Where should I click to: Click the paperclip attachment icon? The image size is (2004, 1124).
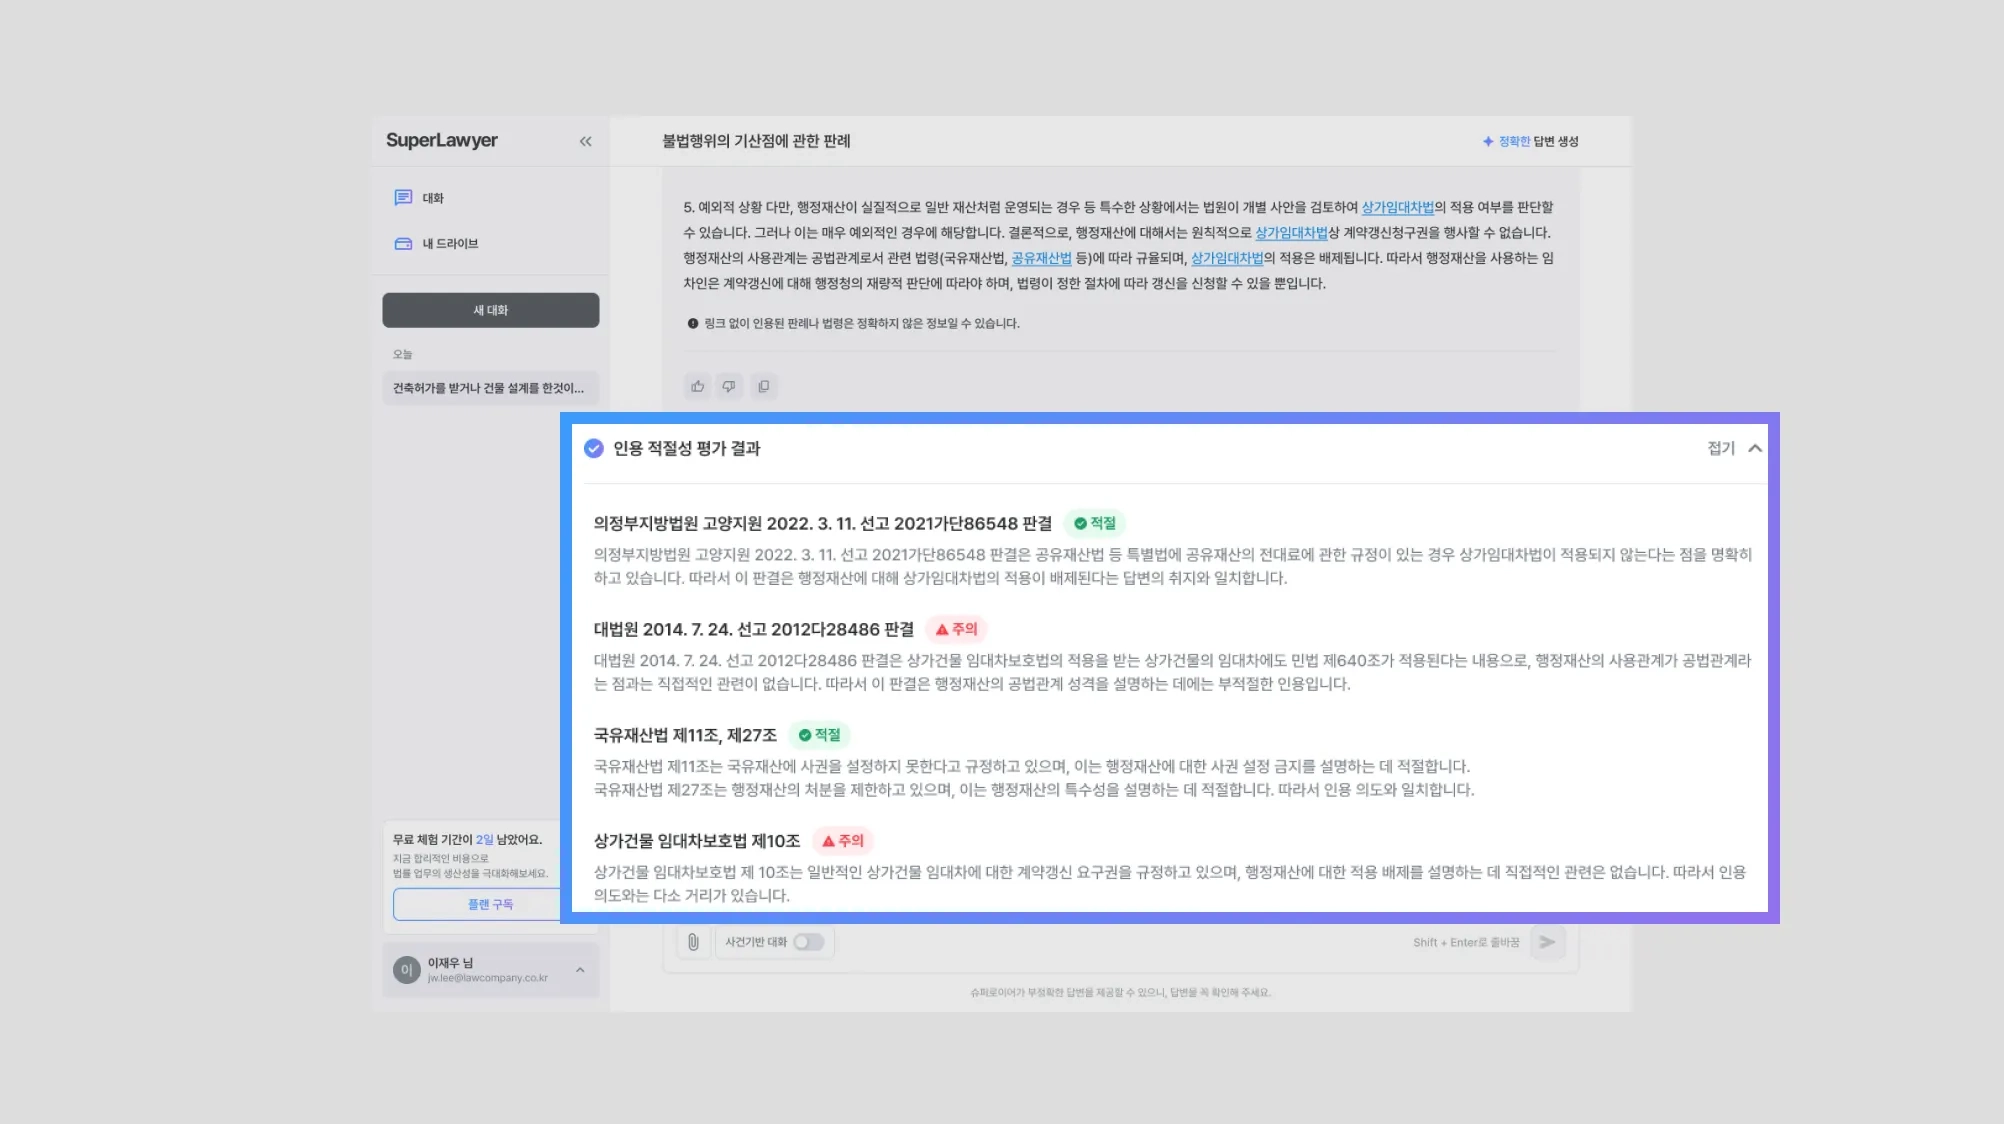click(x=693, y=942)
